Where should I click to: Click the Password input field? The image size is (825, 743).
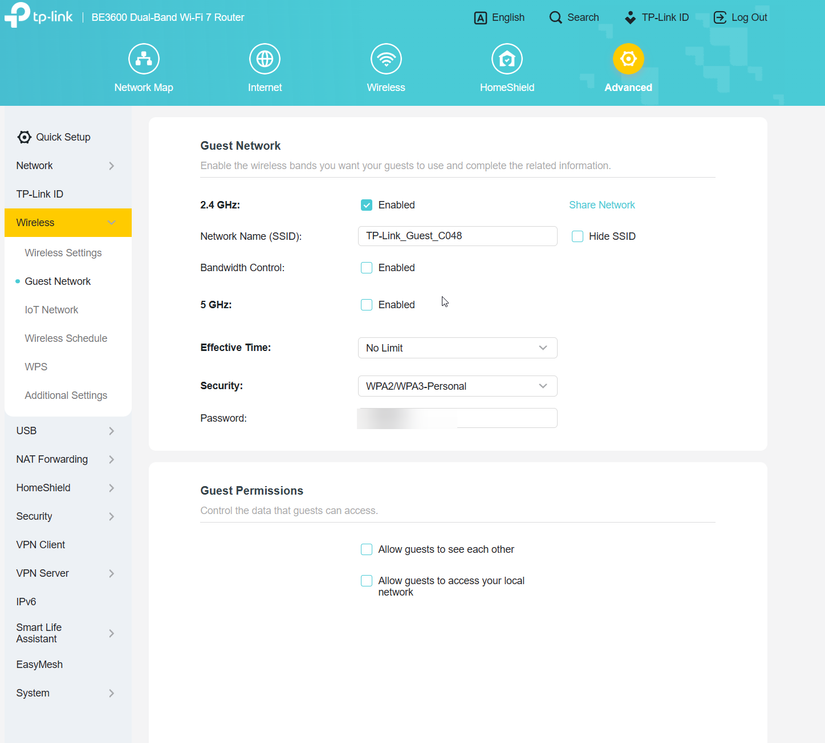pyautogui.click(x=458, y=418)
